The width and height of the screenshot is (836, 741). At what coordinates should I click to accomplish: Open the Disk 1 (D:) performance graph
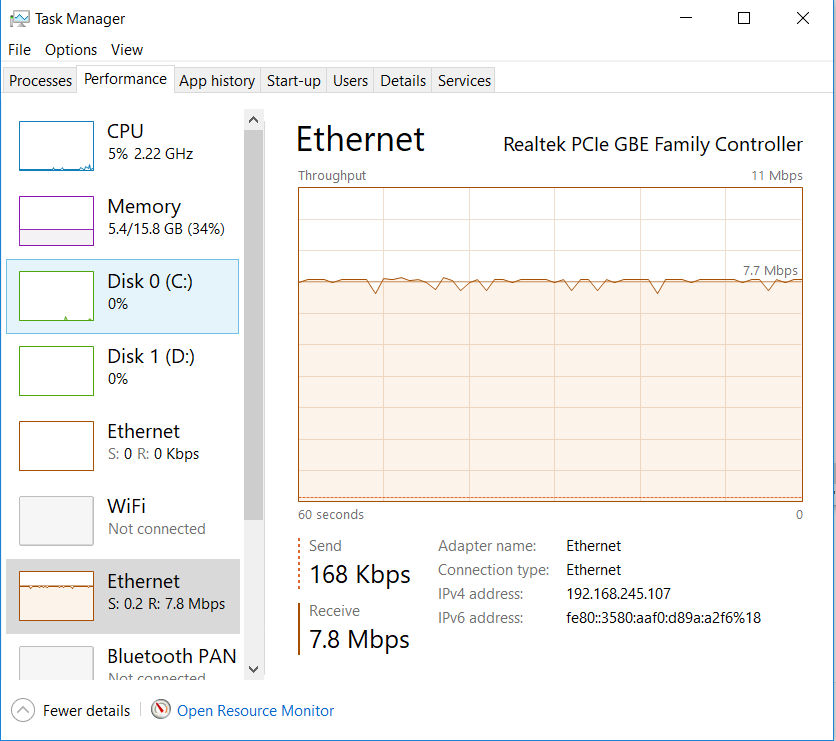click(56, 370)
